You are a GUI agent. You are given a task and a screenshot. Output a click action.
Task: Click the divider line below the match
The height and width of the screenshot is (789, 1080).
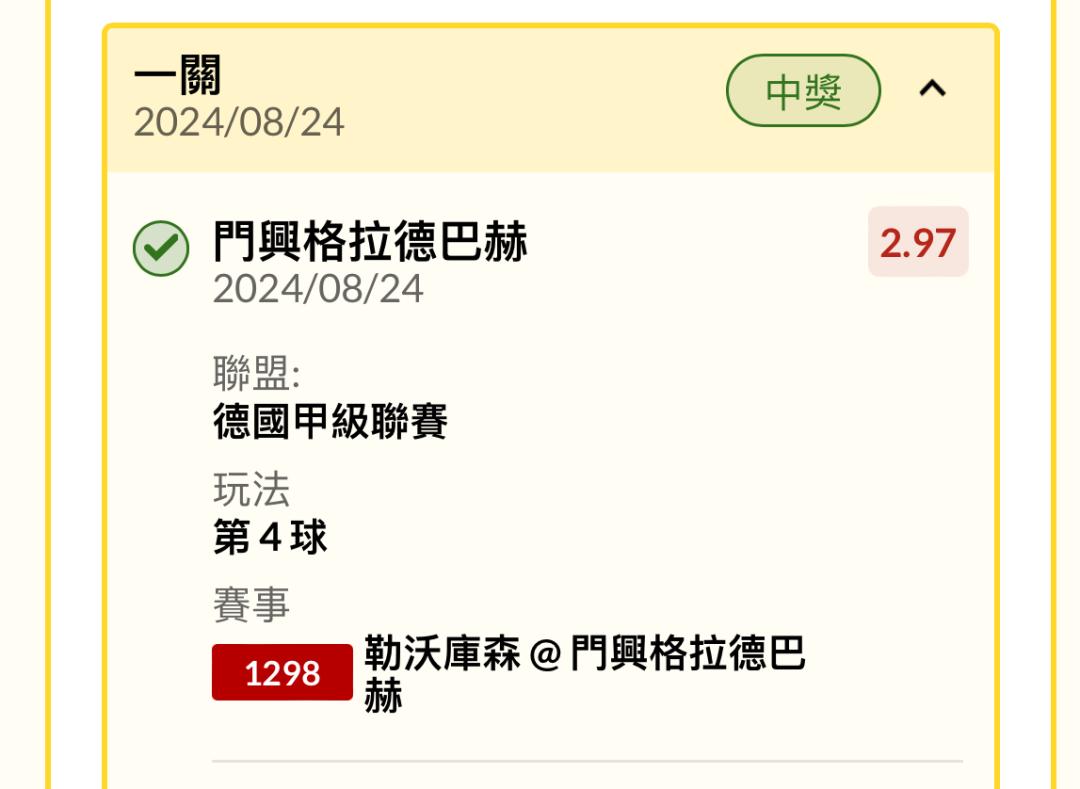[x=587, y=762]
